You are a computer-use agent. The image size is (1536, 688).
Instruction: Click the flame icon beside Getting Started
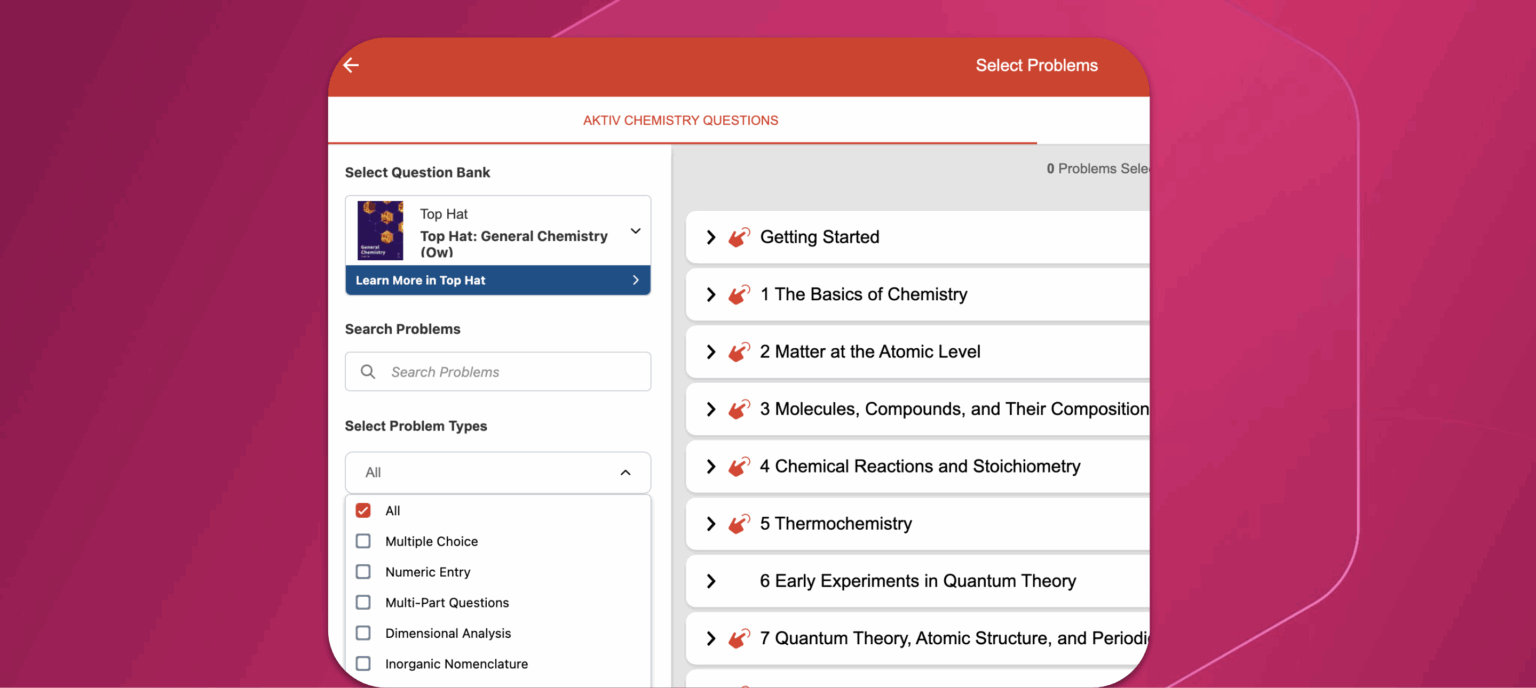[738, 237]
